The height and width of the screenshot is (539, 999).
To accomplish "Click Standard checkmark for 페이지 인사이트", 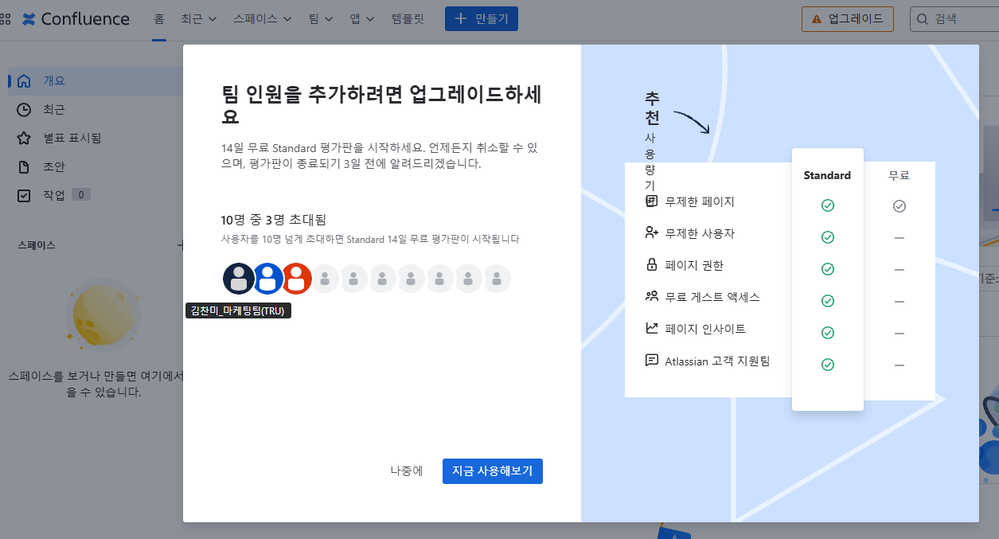I will click(x=828, y=333).
